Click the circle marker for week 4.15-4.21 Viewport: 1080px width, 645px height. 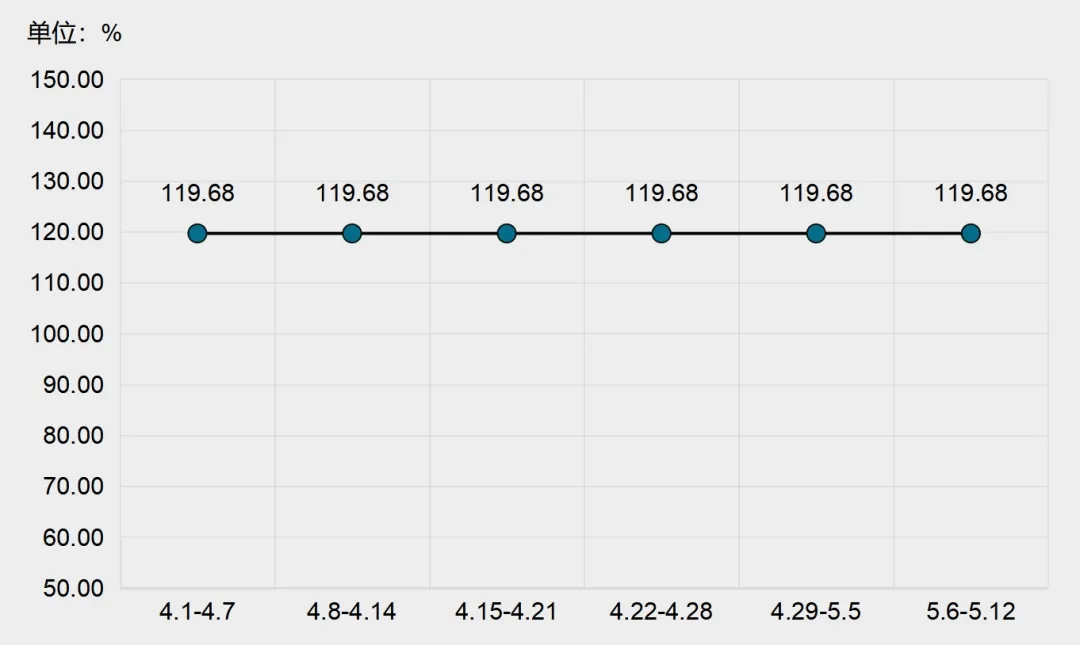507,233
